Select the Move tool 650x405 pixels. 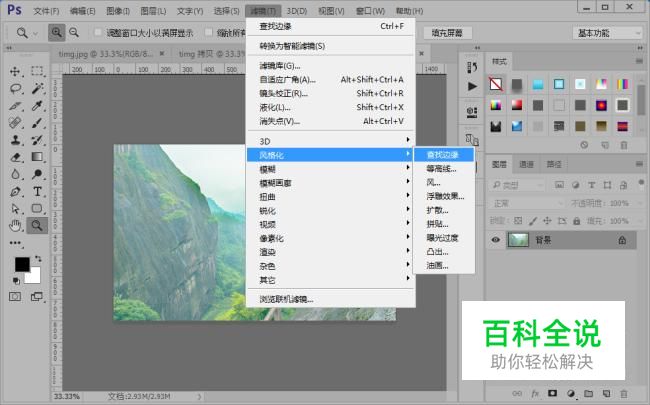click(15, 71)
